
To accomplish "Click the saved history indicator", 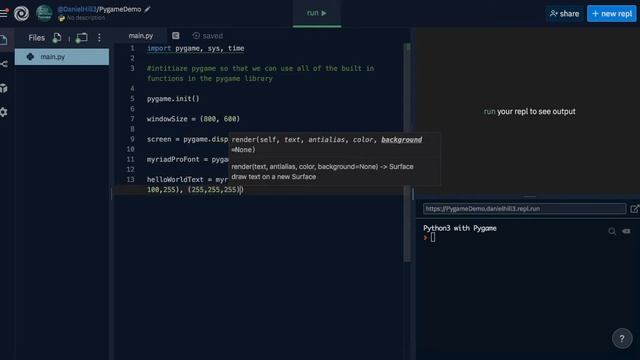I will click(208, 36).
